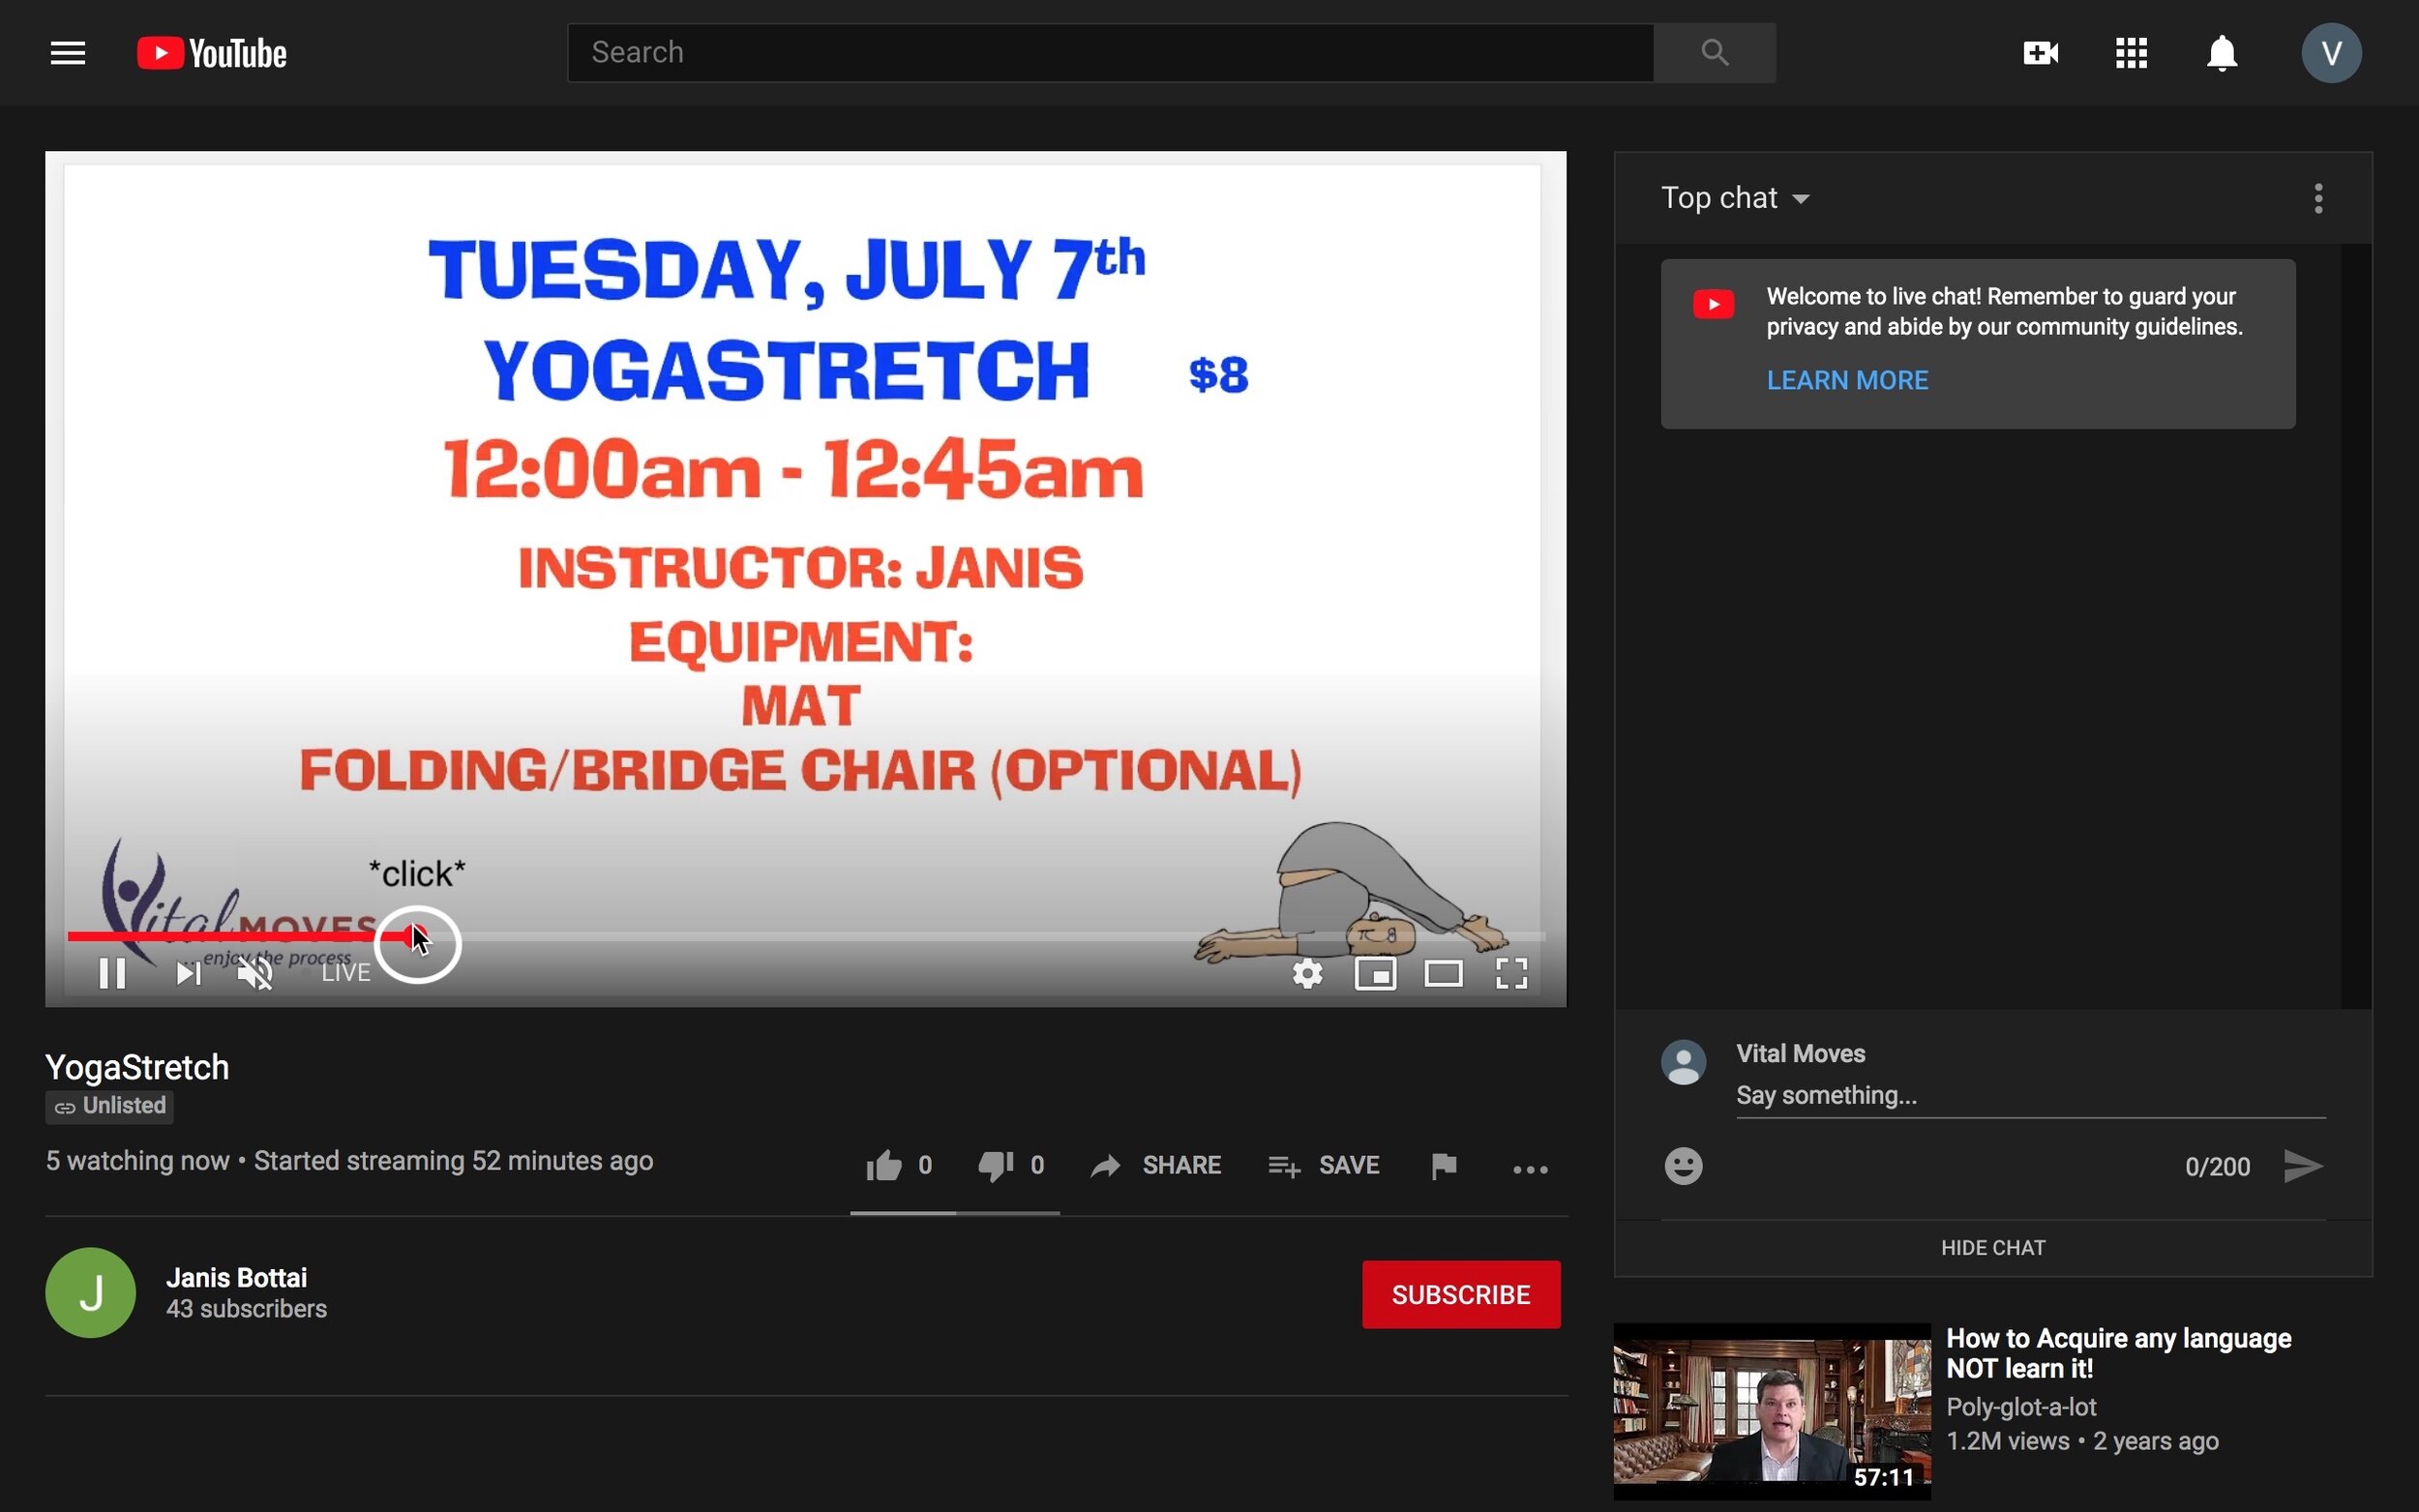This screenshot has height=1512, width=2419.
Task: Click the Unlisted badge
Action: pyautogui.click(x=109, y=1106)
